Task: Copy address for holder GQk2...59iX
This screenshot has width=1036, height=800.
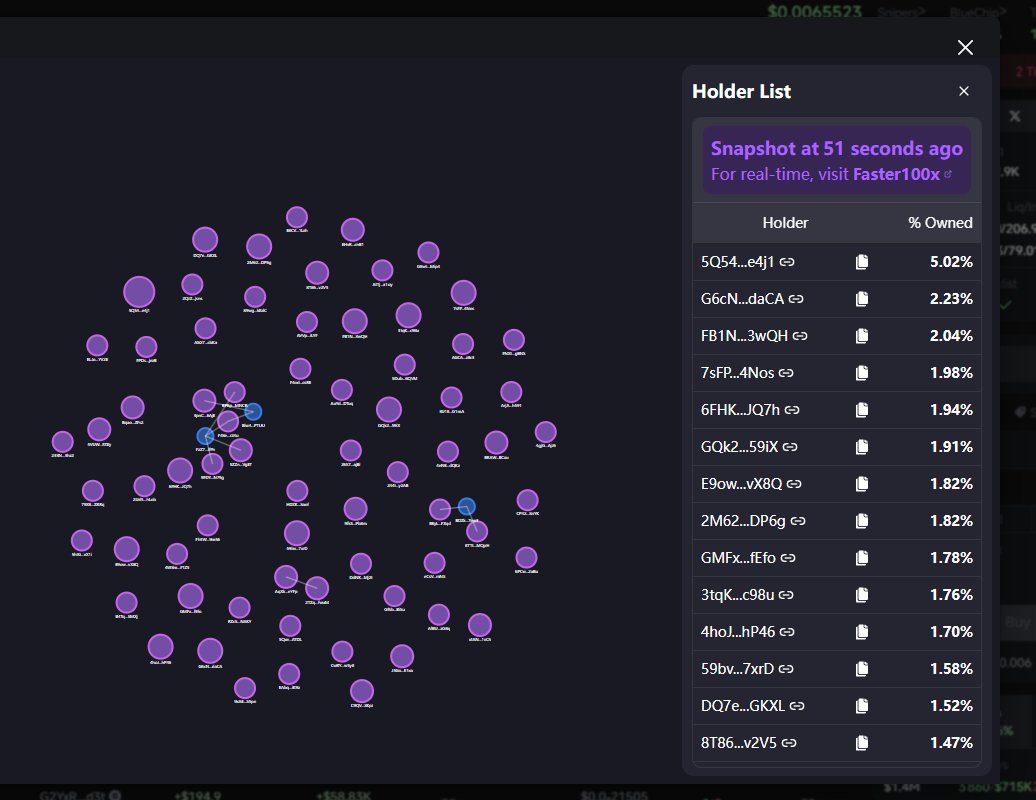Action: coord(862,447)
